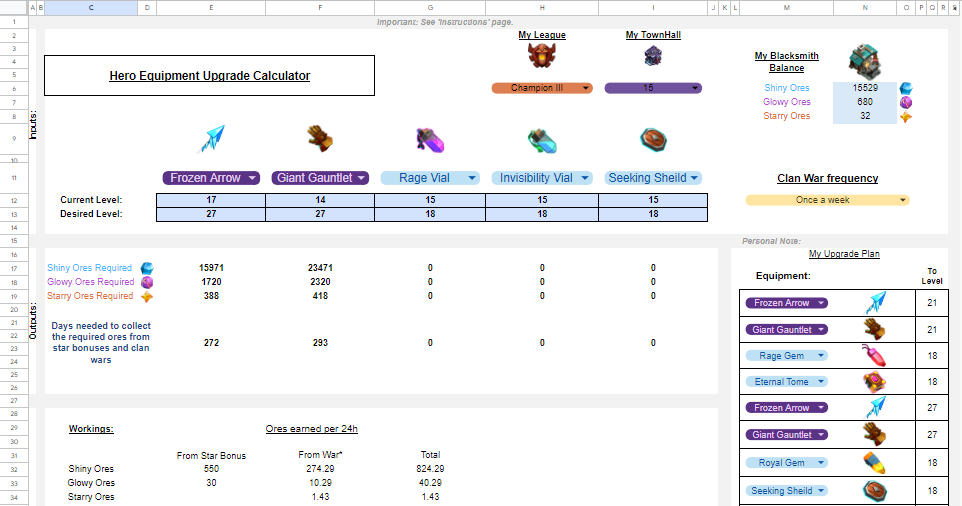Open the Seeking Sheild dropdown in inputs row

tap(653, 178)
